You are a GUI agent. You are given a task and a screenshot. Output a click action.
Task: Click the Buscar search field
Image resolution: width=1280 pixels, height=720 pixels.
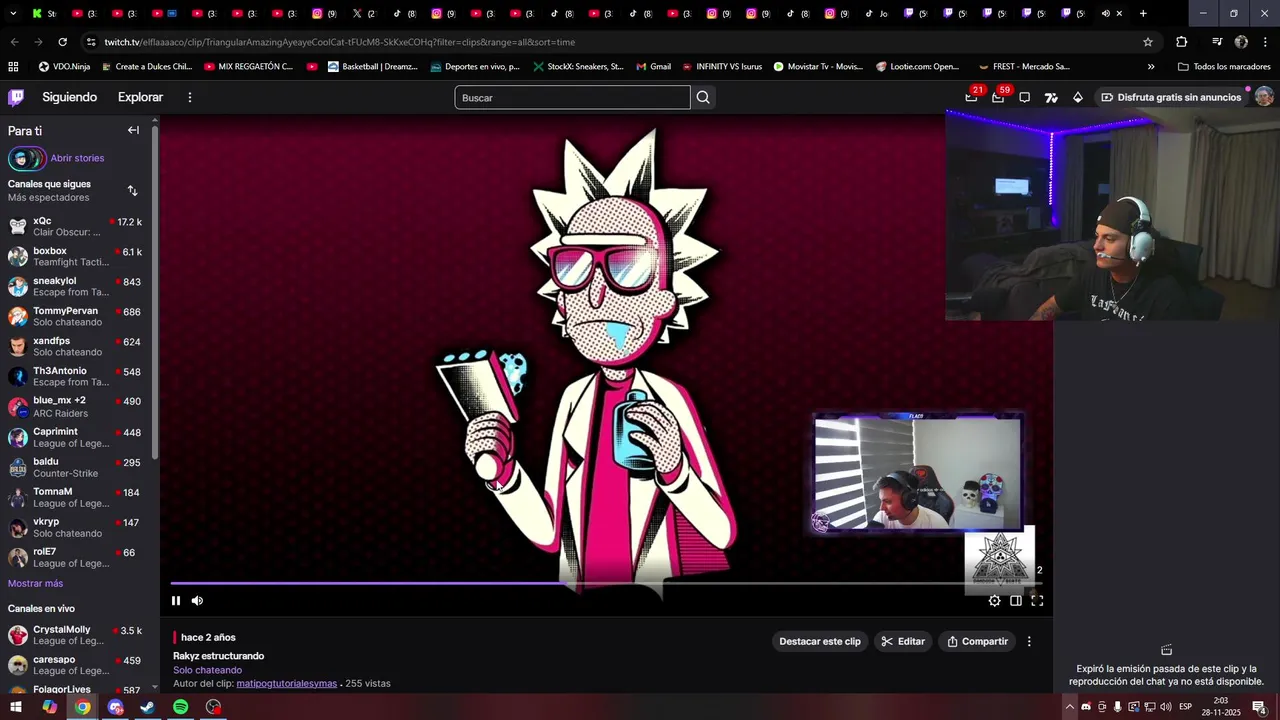click(x=572, y=97)
